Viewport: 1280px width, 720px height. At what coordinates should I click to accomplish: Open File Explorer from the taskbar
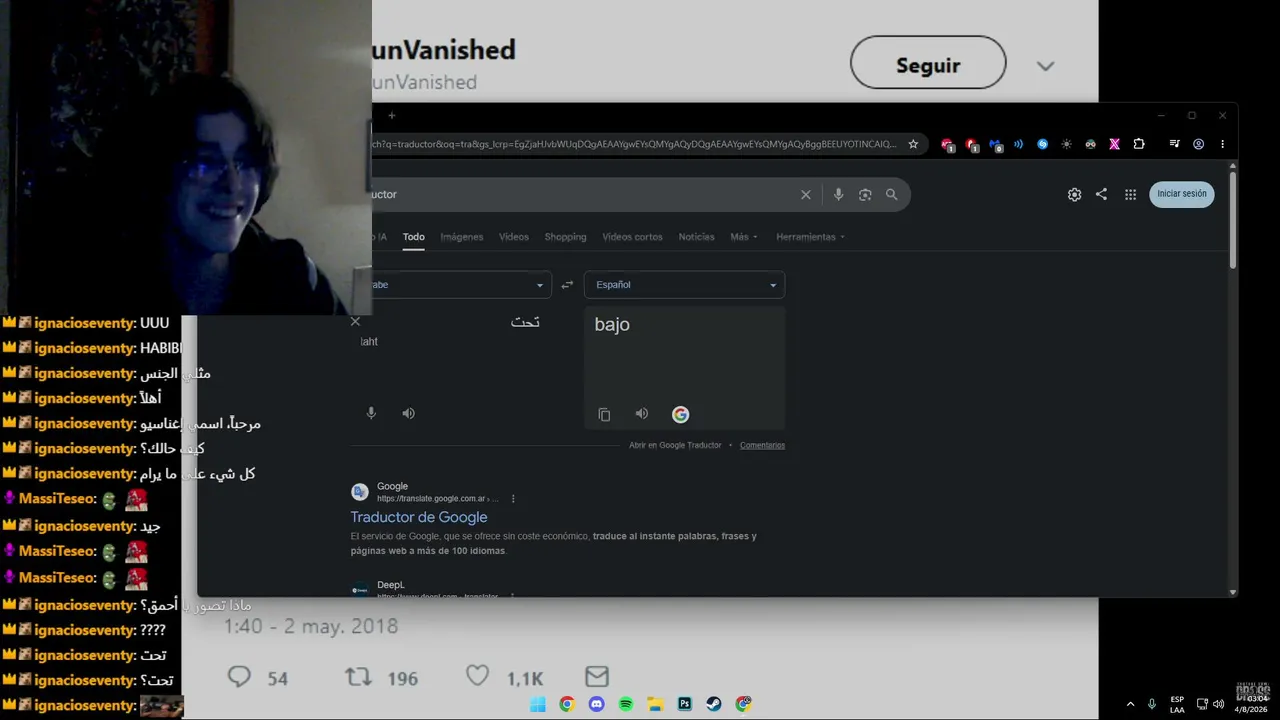[x=655, y=704]
